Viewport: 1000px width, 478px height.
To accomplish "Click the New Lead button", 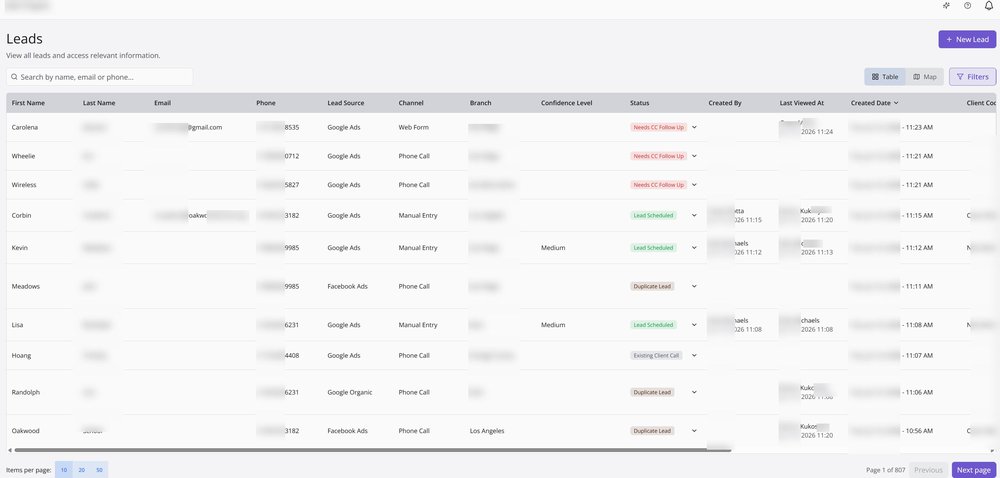I will [967, 40].
